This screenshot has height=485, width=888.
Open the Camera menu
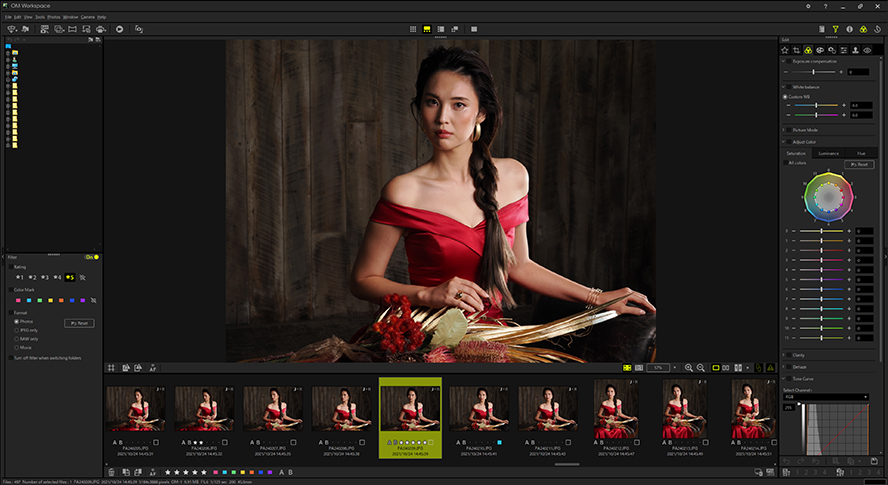88,17
